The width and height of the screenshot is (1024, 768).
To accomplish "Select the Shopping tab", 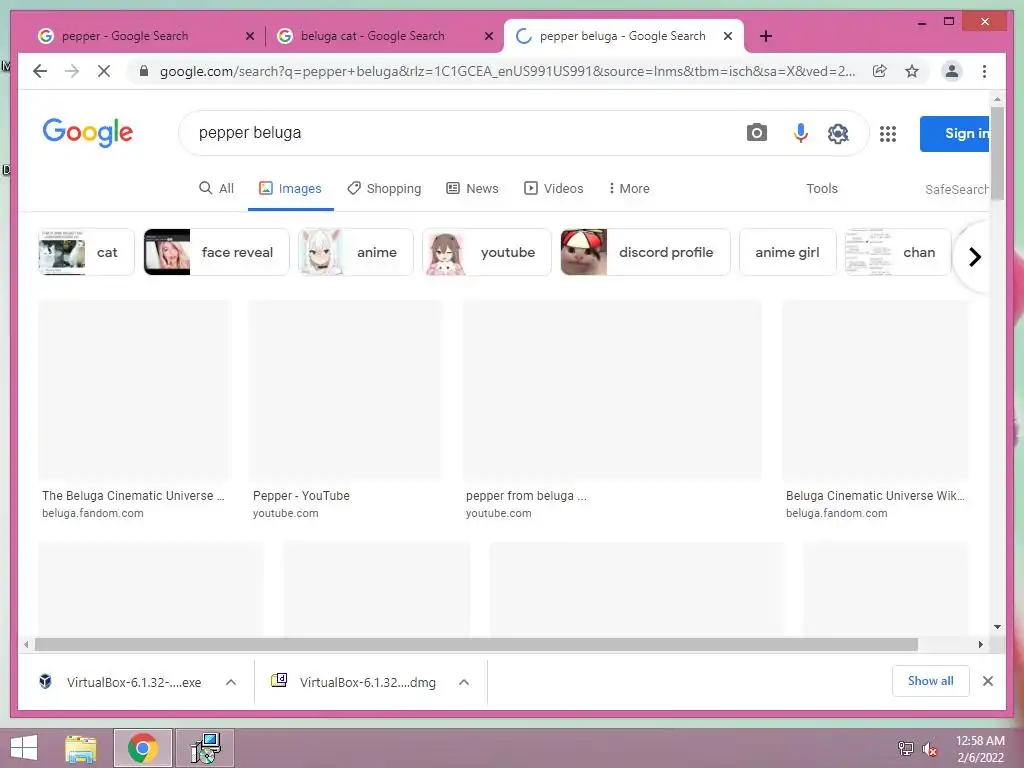I will (384, 188).
